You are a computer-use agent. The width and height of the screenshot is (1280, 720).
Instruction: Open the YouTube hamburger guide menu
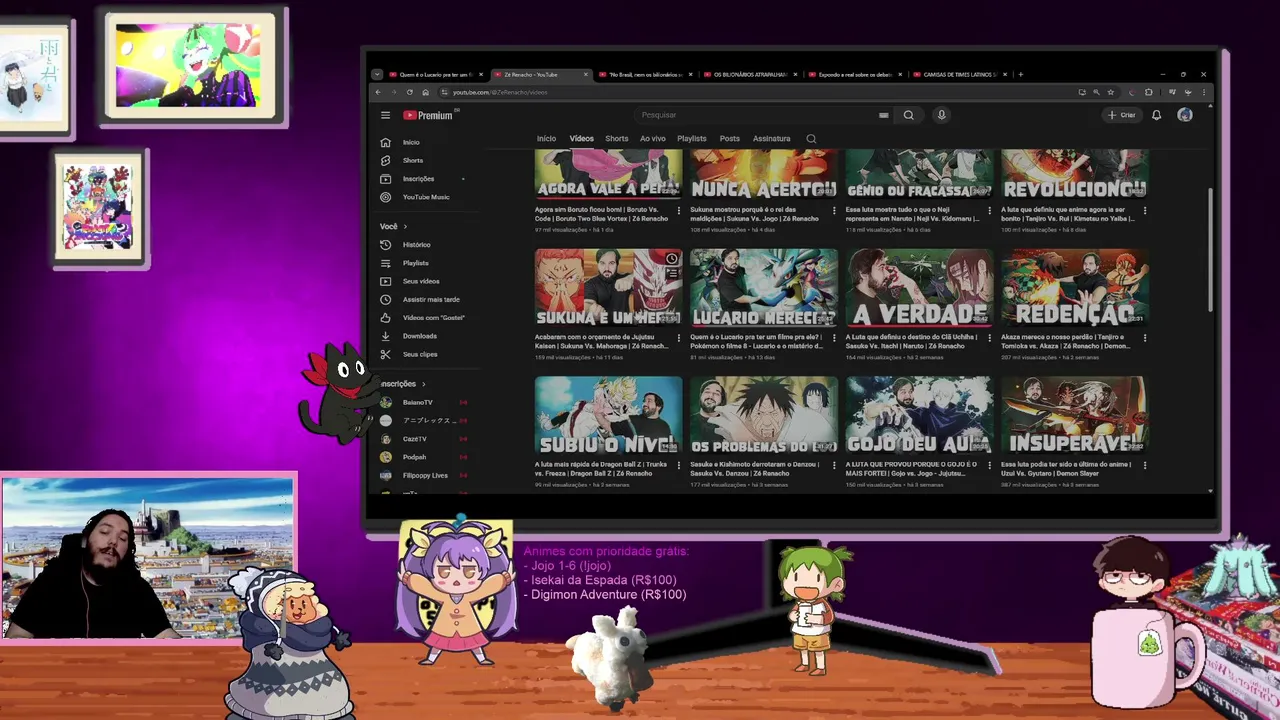click(x=385, y=115)
